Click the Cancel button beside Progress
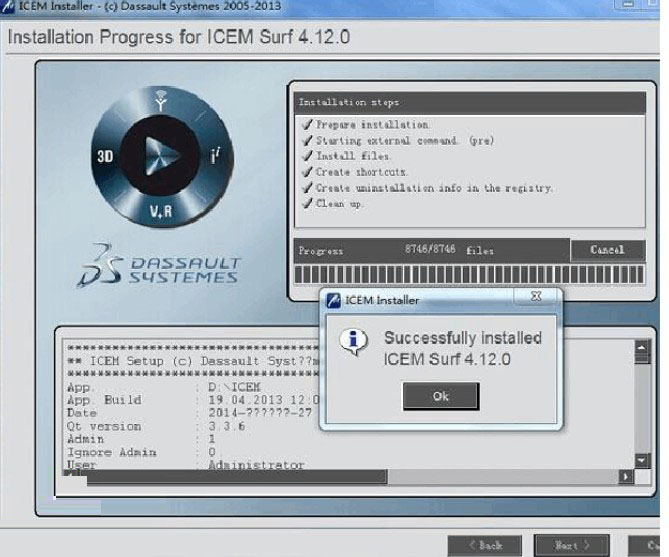669x557 pixels. point(608,250)
